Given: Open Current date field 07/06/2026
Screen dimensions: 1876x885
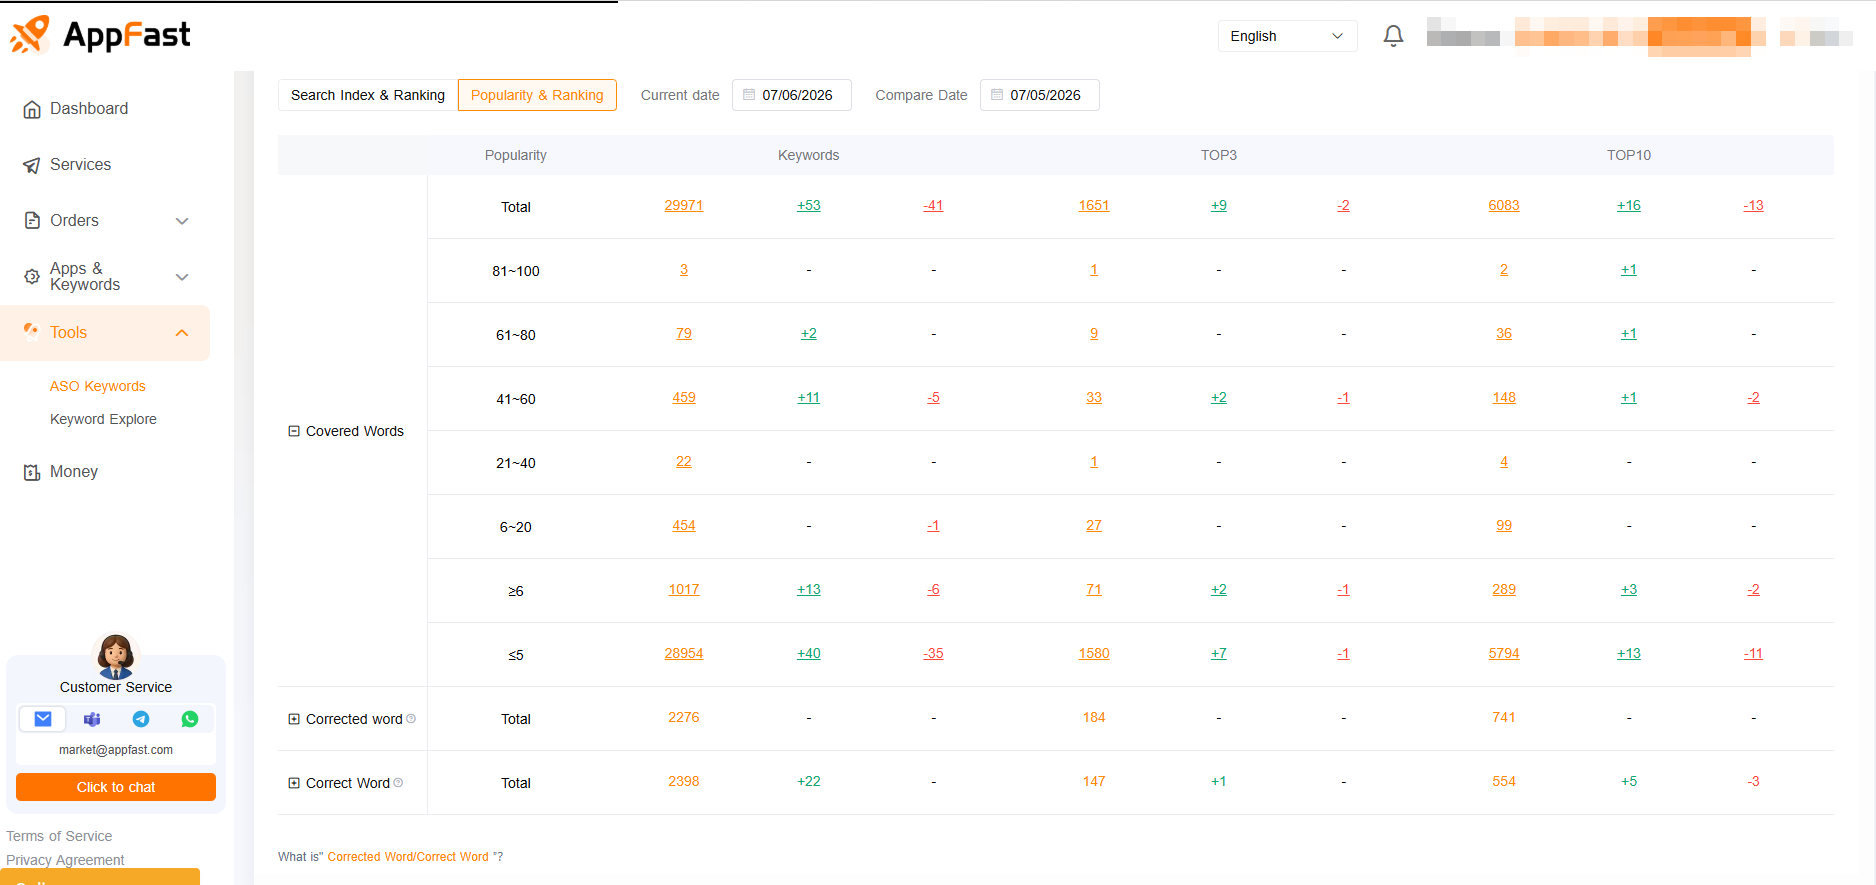Looking at the screenshot, I should pyautogui.click(x=792, y=95).
